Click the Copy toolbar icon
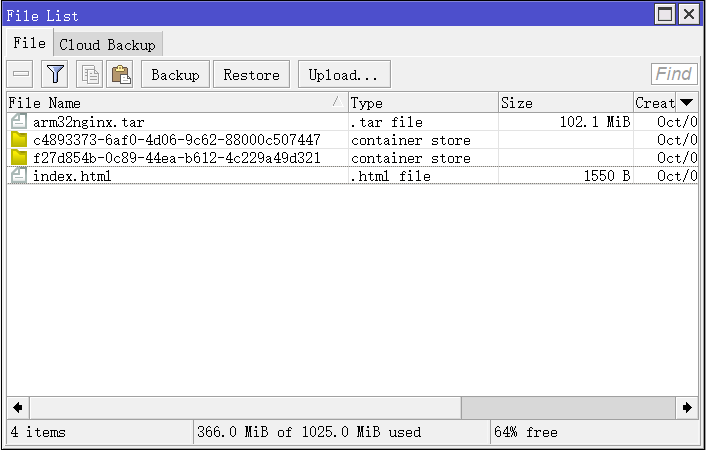This screenshot has width=706, height=450. (90, 74)
